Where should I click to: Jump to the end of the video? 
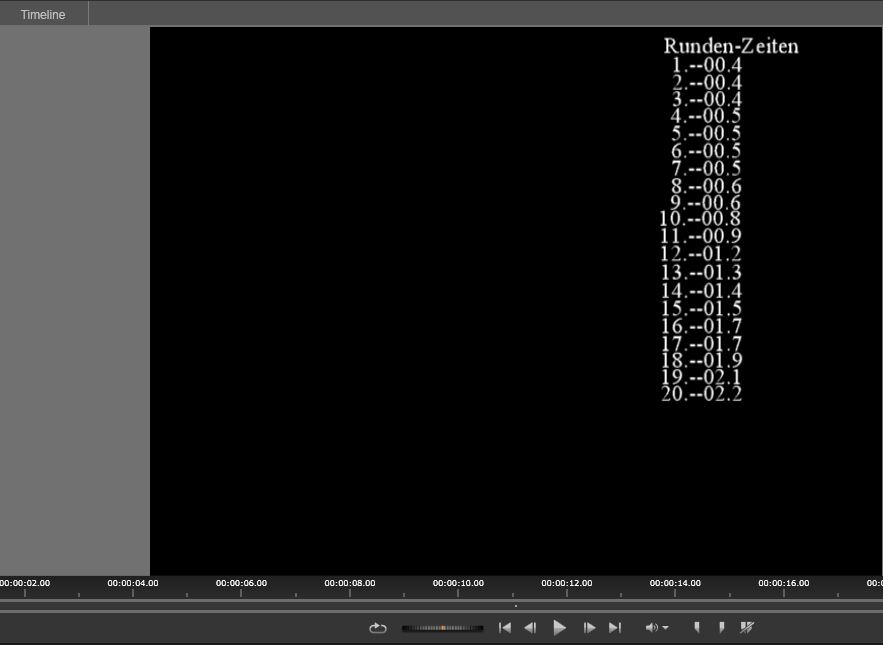(615, 627)
